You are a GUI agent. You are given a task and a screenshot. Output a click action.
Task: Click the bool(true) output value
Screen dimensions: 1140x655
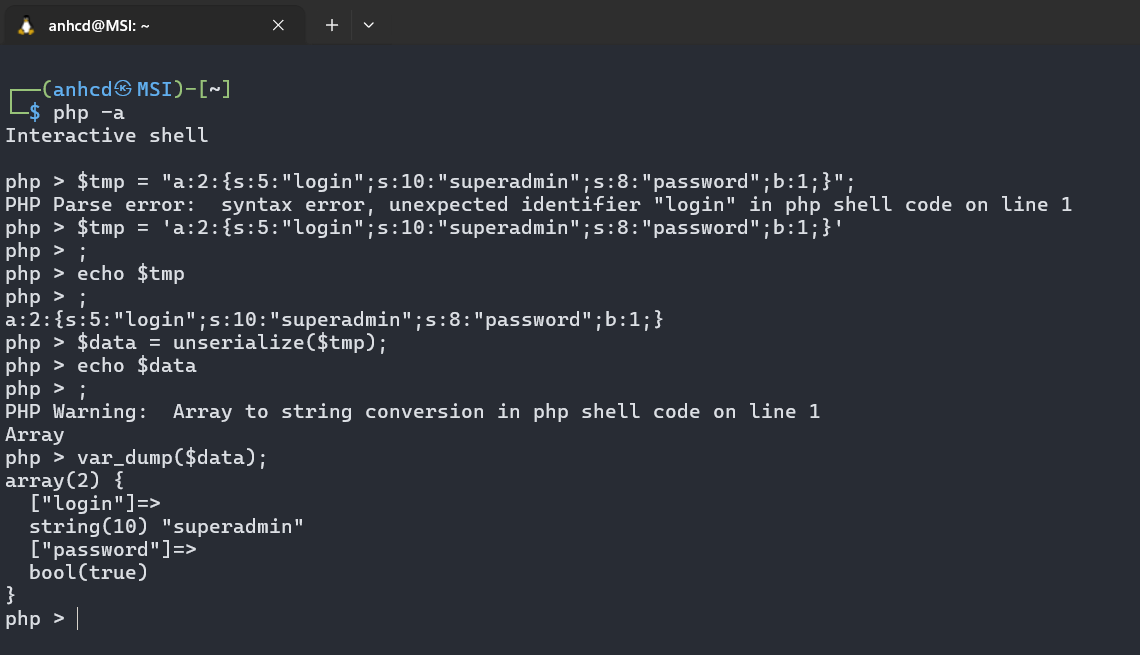coord(88,572)
